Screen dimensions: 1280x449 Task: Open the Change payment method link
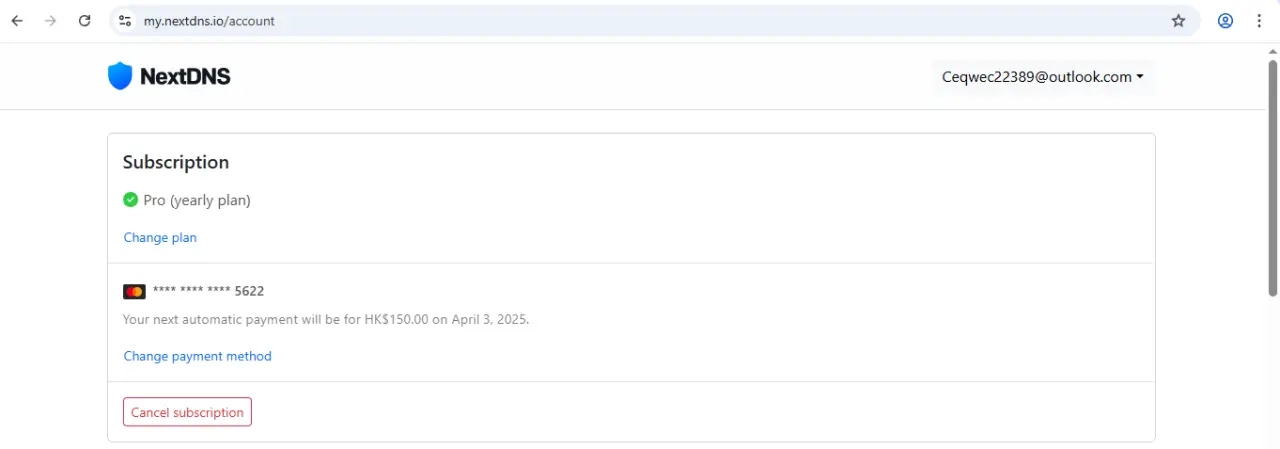(x=197, y=356)
